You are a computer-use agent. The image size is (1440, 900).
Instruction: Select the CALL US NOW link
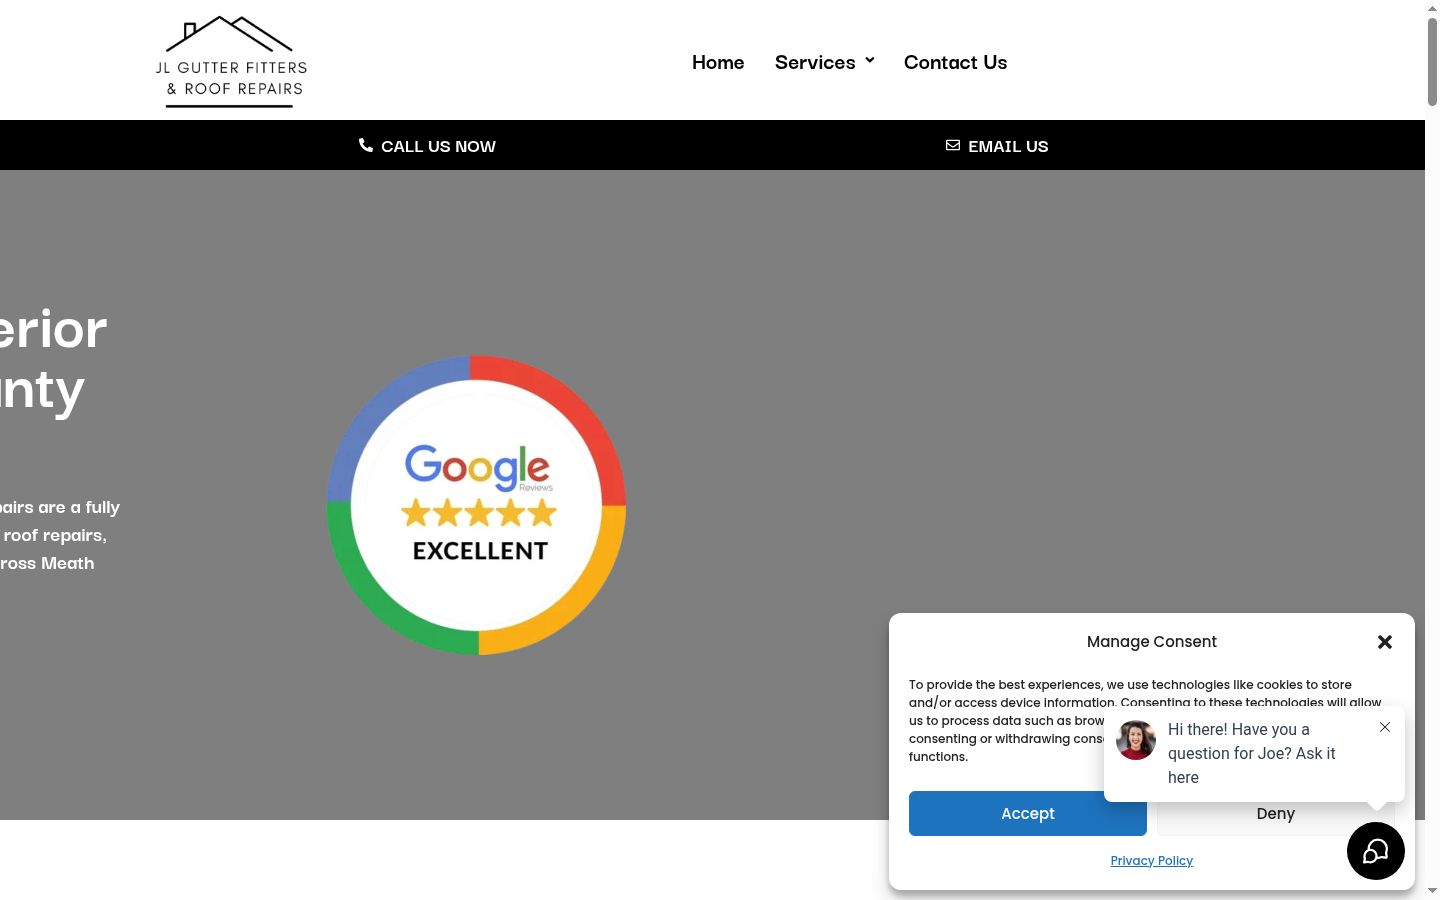[438, 146]
